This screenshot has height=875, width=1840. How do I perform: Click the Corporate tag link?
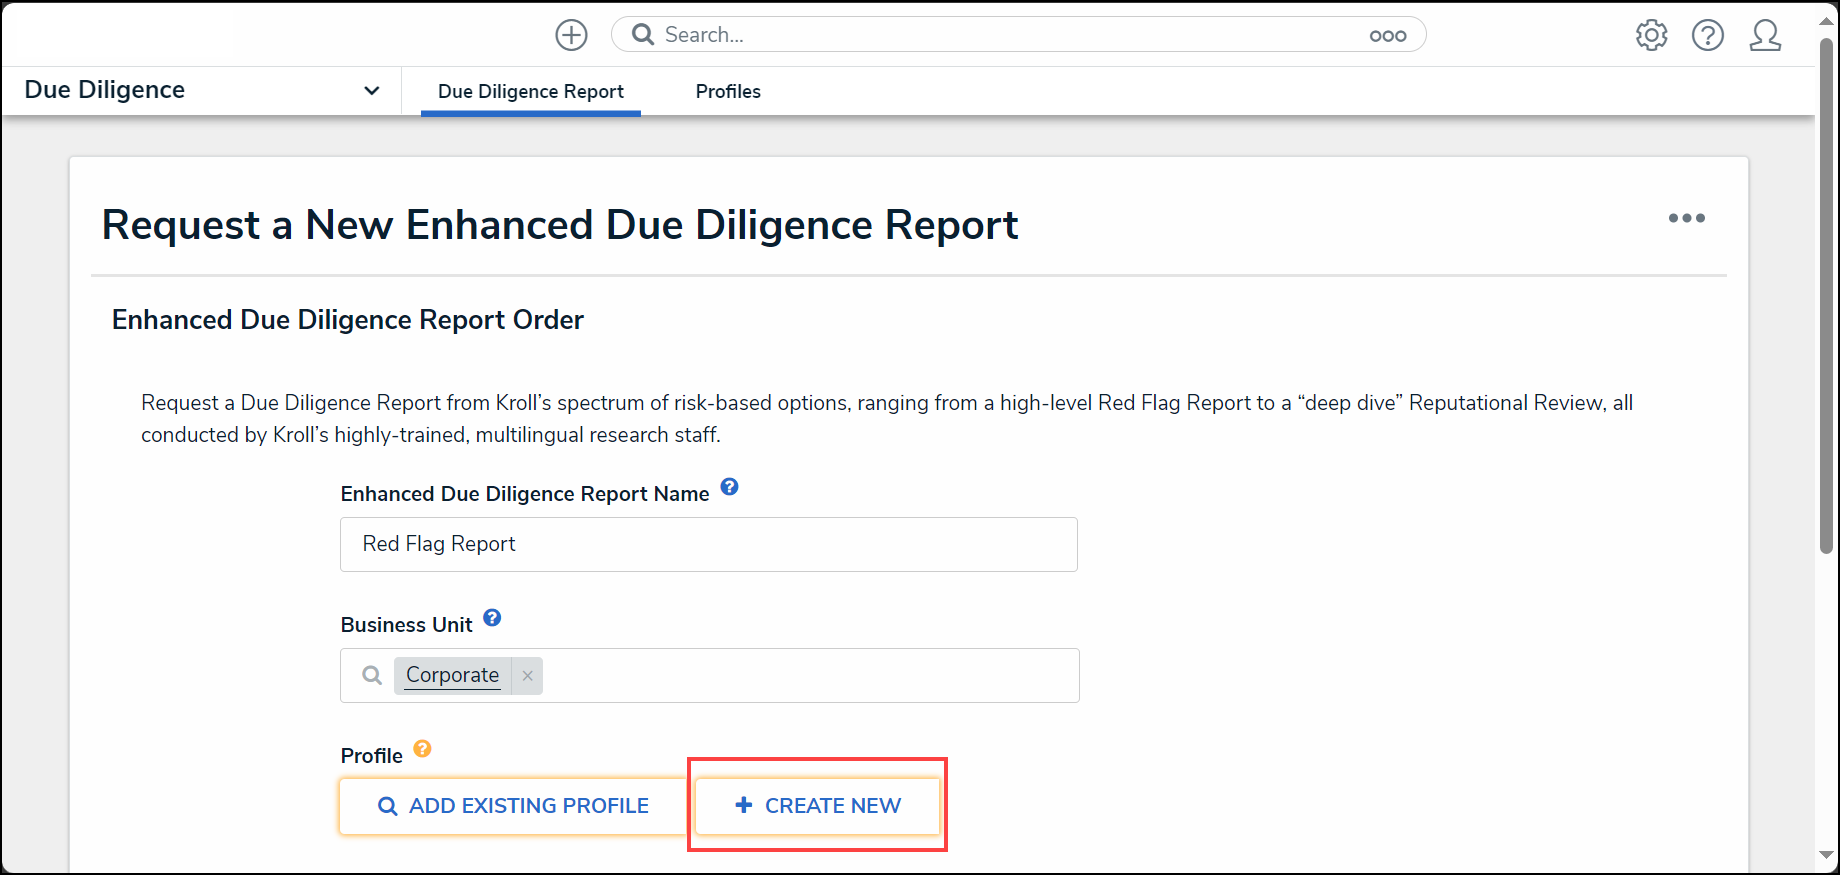(452, 676)
